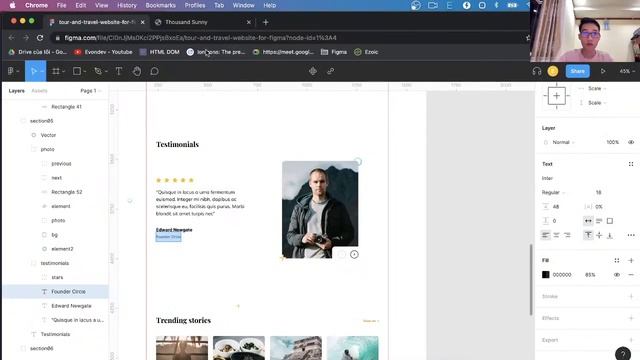The width and height of the screenshot is (640, 360).
Task: Open Evondev - Youtube bookmark
Action: click(104, 52)
